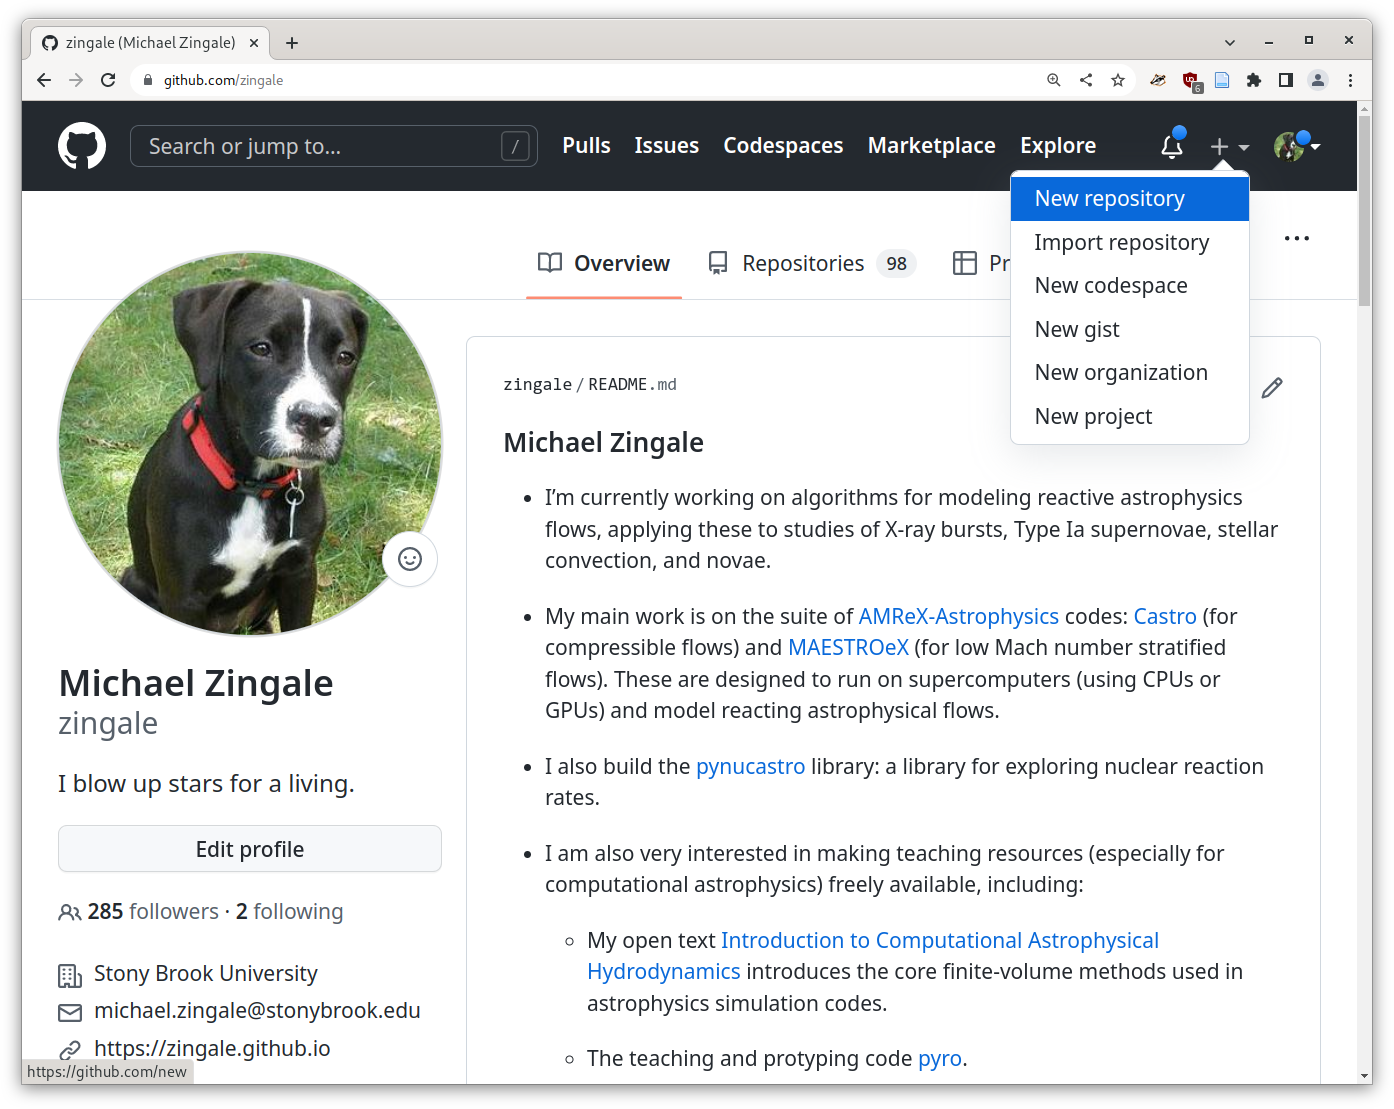
Task: Select New project menu item
Action: tap(1130, 416)
